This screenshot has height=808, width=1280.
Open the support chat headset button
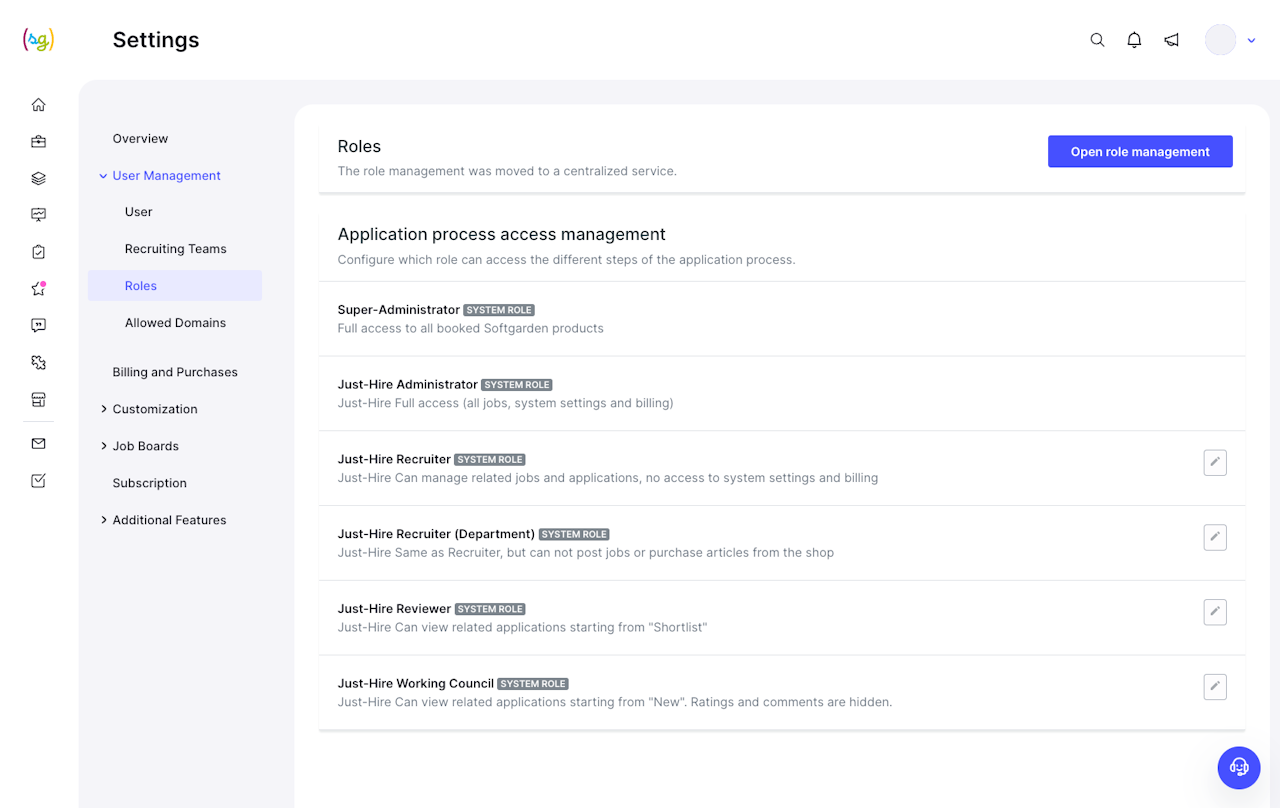coord(1239,767)
